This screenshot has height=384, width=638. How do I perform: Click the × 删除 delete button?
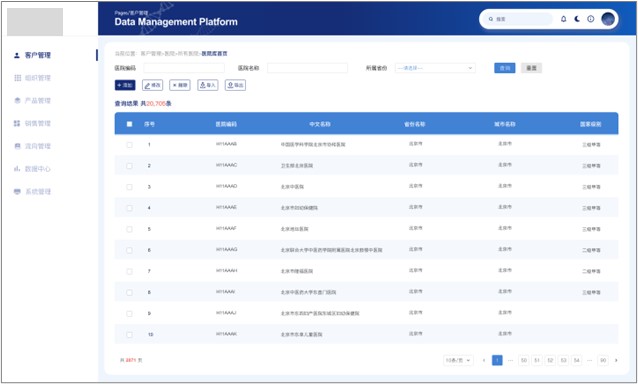point(180,85)
